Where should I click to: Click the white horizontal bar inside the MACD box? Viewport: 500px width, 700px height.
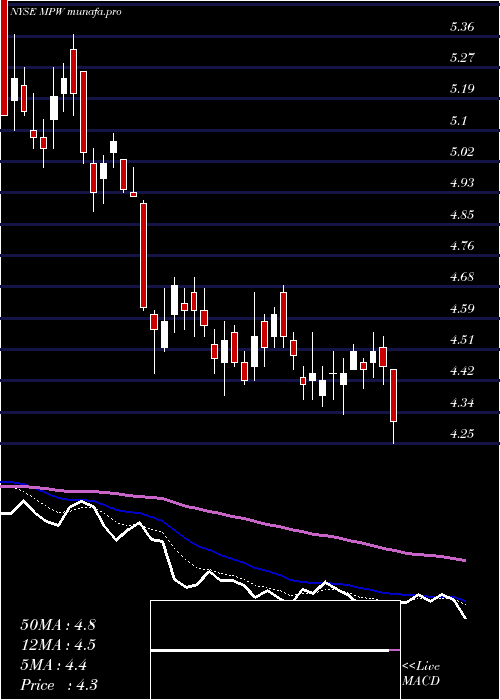(270, 651)
